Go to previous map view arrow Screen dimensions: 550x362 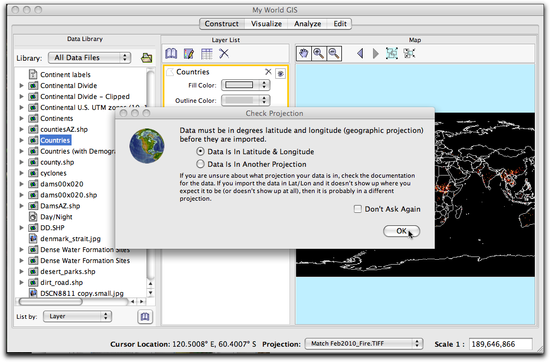pyautogui.click(x=360, y=54)
